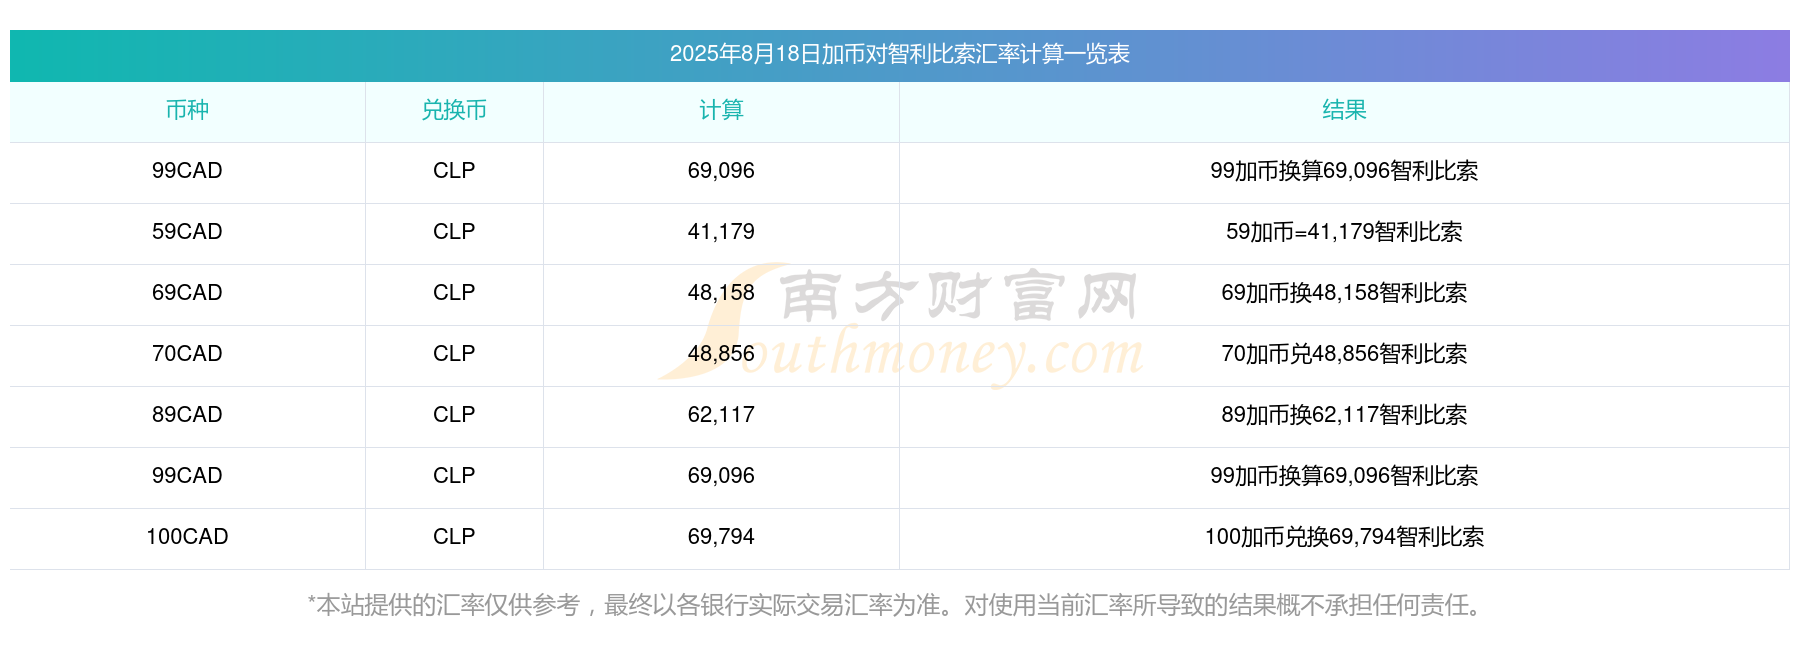The height and width of the screenshot is (650, 1800).
Task: Click result text 70加币兑48,856智利比索
Action: (1344, 354)
